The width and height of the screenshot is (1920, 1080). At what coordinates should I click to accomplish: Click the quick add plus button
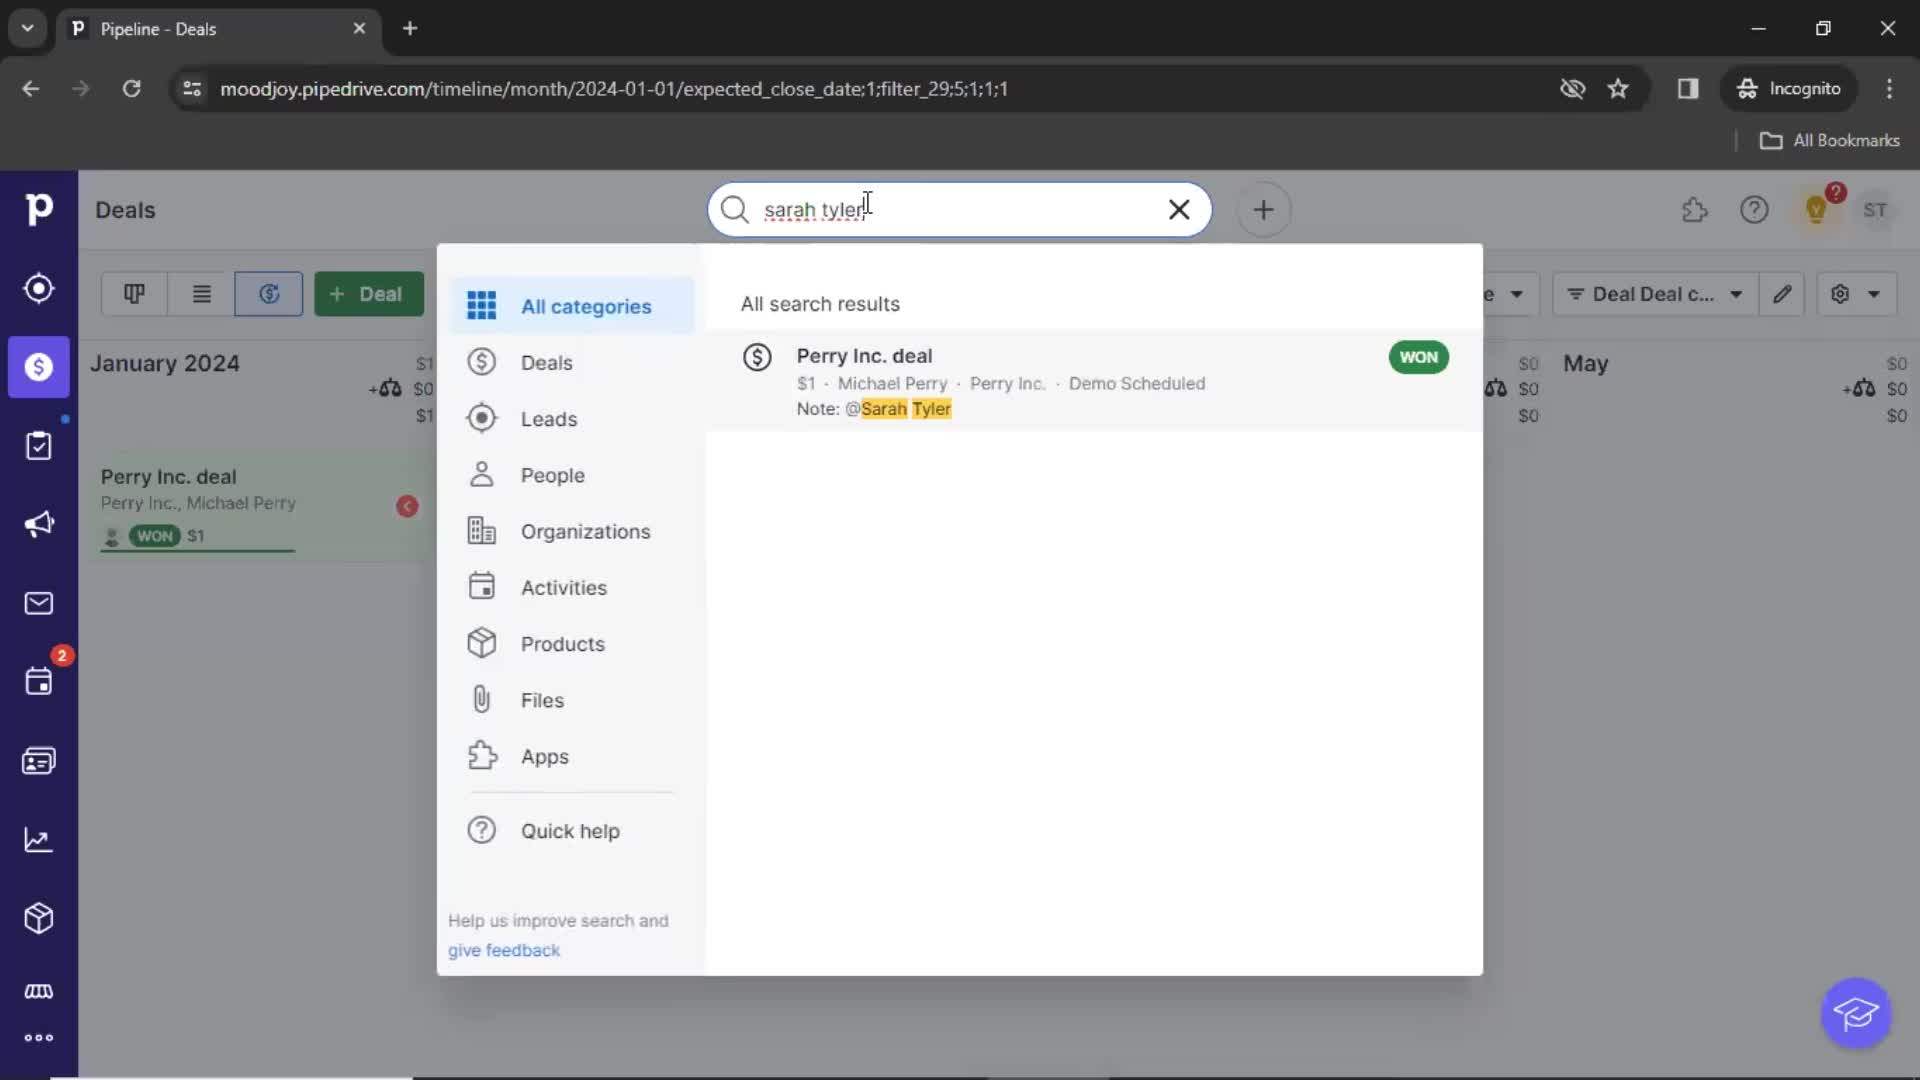(1264, 210)
